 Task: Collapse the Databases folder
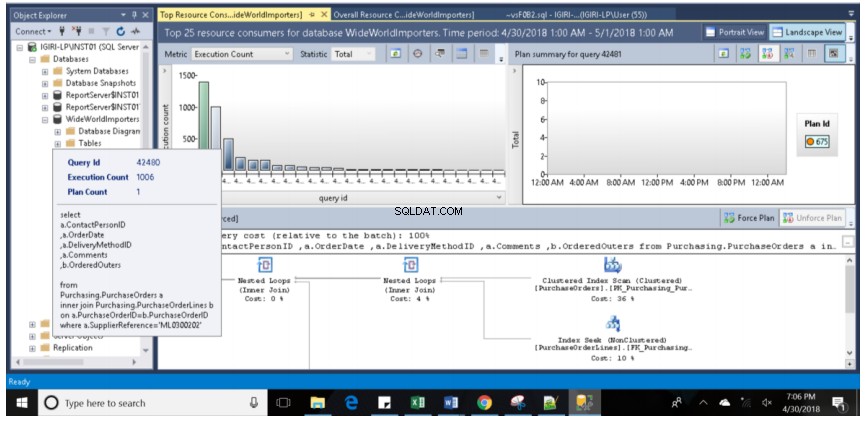[x=32, y=59]
